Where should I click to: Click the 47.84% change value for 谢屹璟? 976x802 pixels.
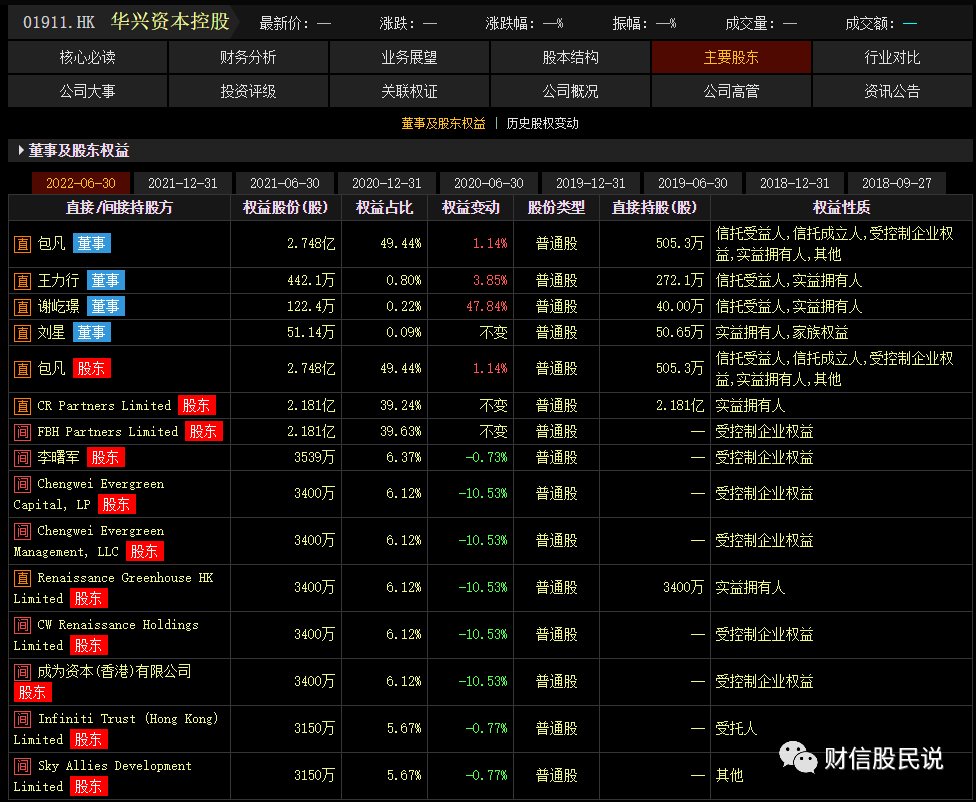click(x=487, y=306)
